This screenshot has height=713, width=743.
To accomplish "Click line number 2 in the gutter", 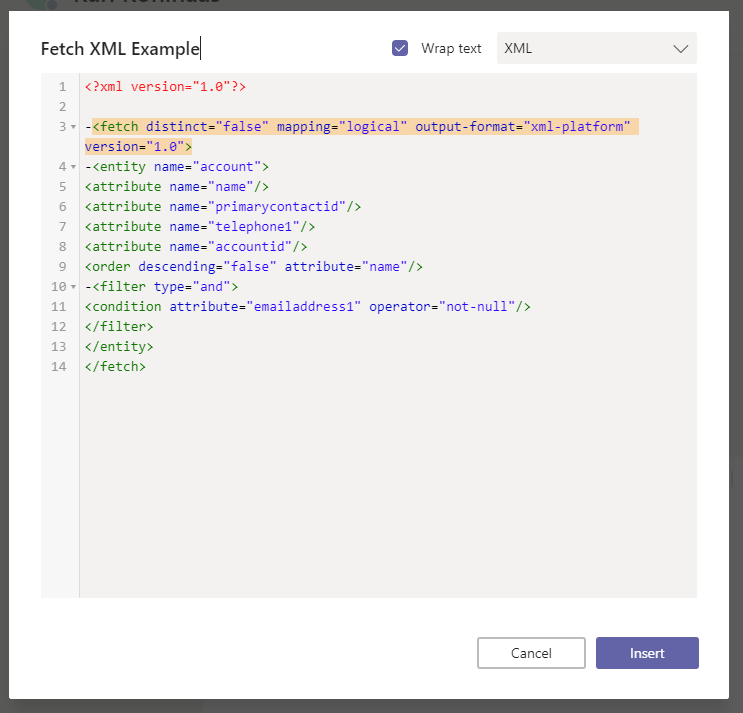I will tap(63, 107).
